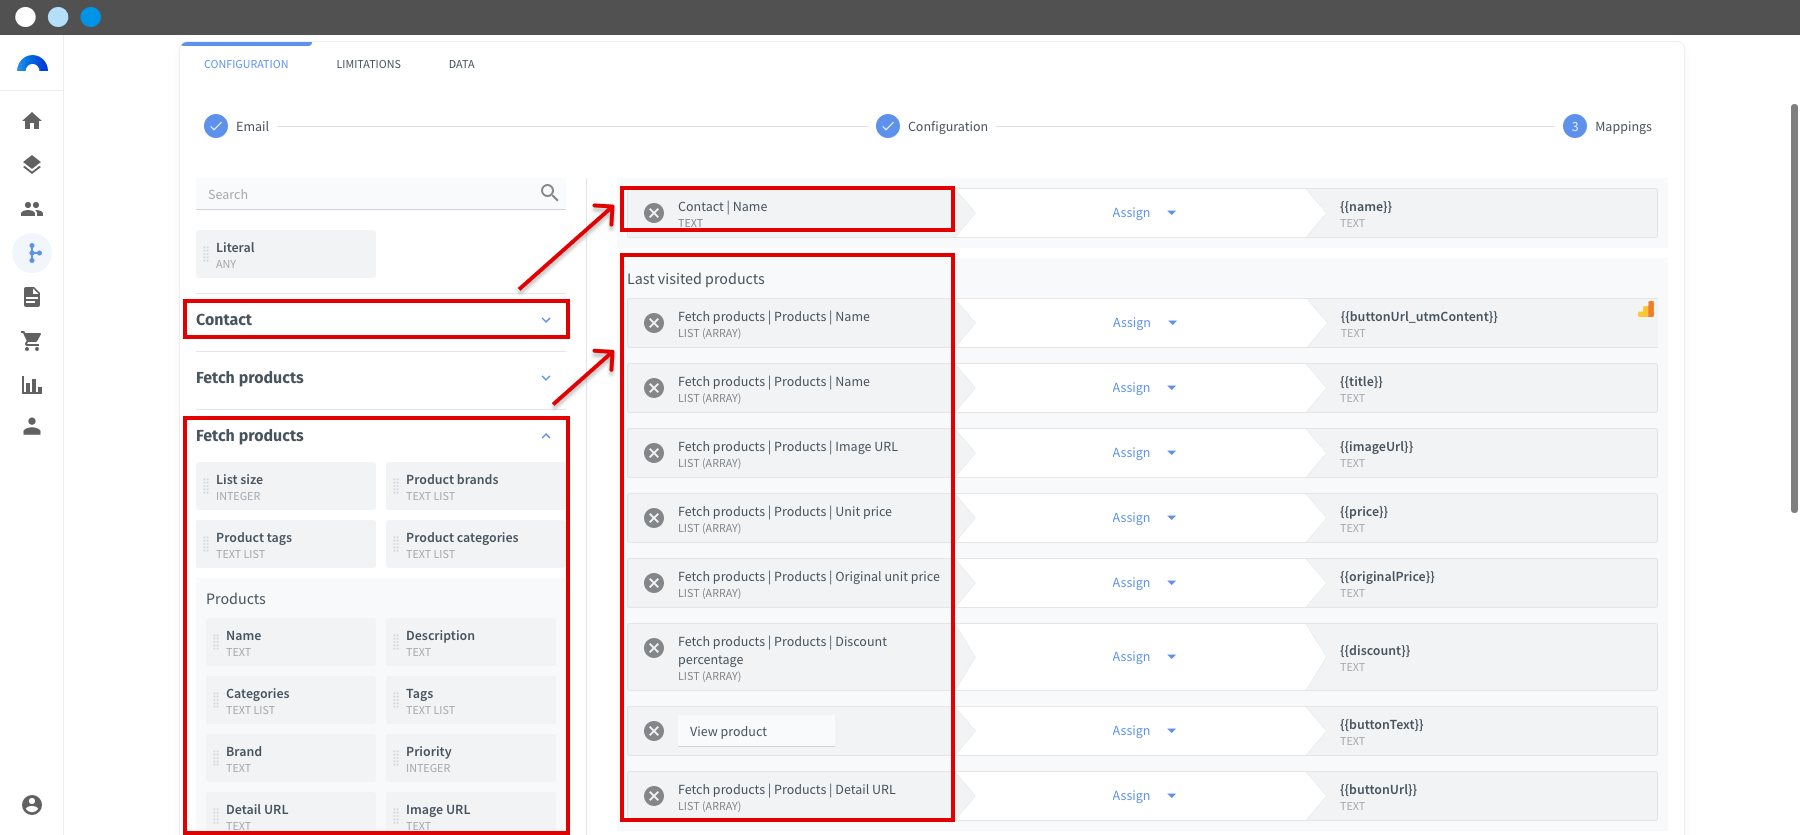The image size is (1800, 835).
Task: Select the Product categories item
Action: click(x=474, y=544)
